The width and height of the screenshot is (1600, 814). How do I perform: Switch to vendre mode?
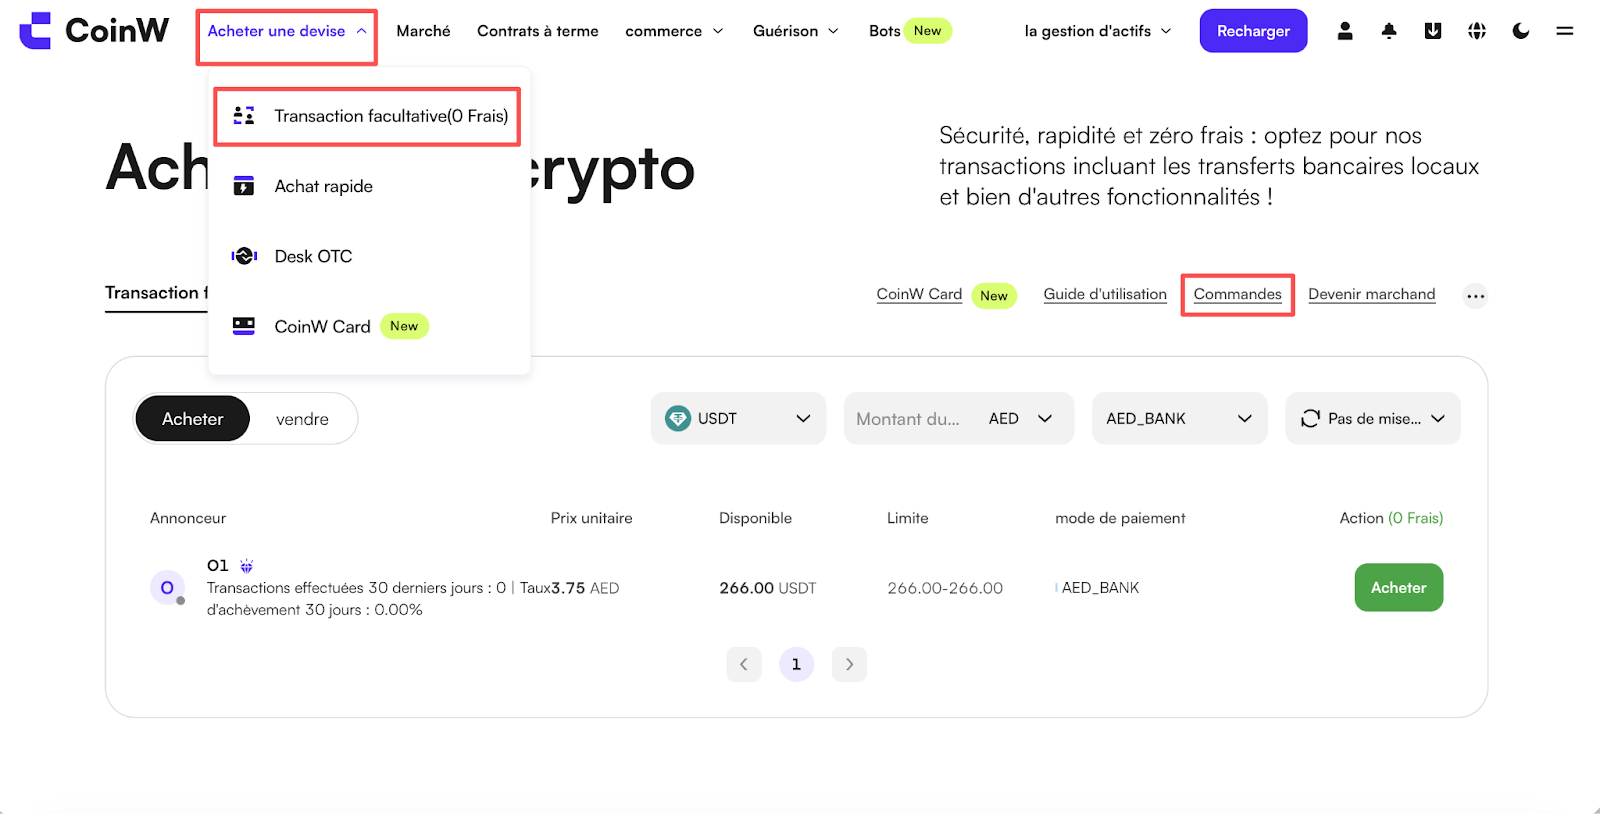pyautogui.click(x=302, y=419)
